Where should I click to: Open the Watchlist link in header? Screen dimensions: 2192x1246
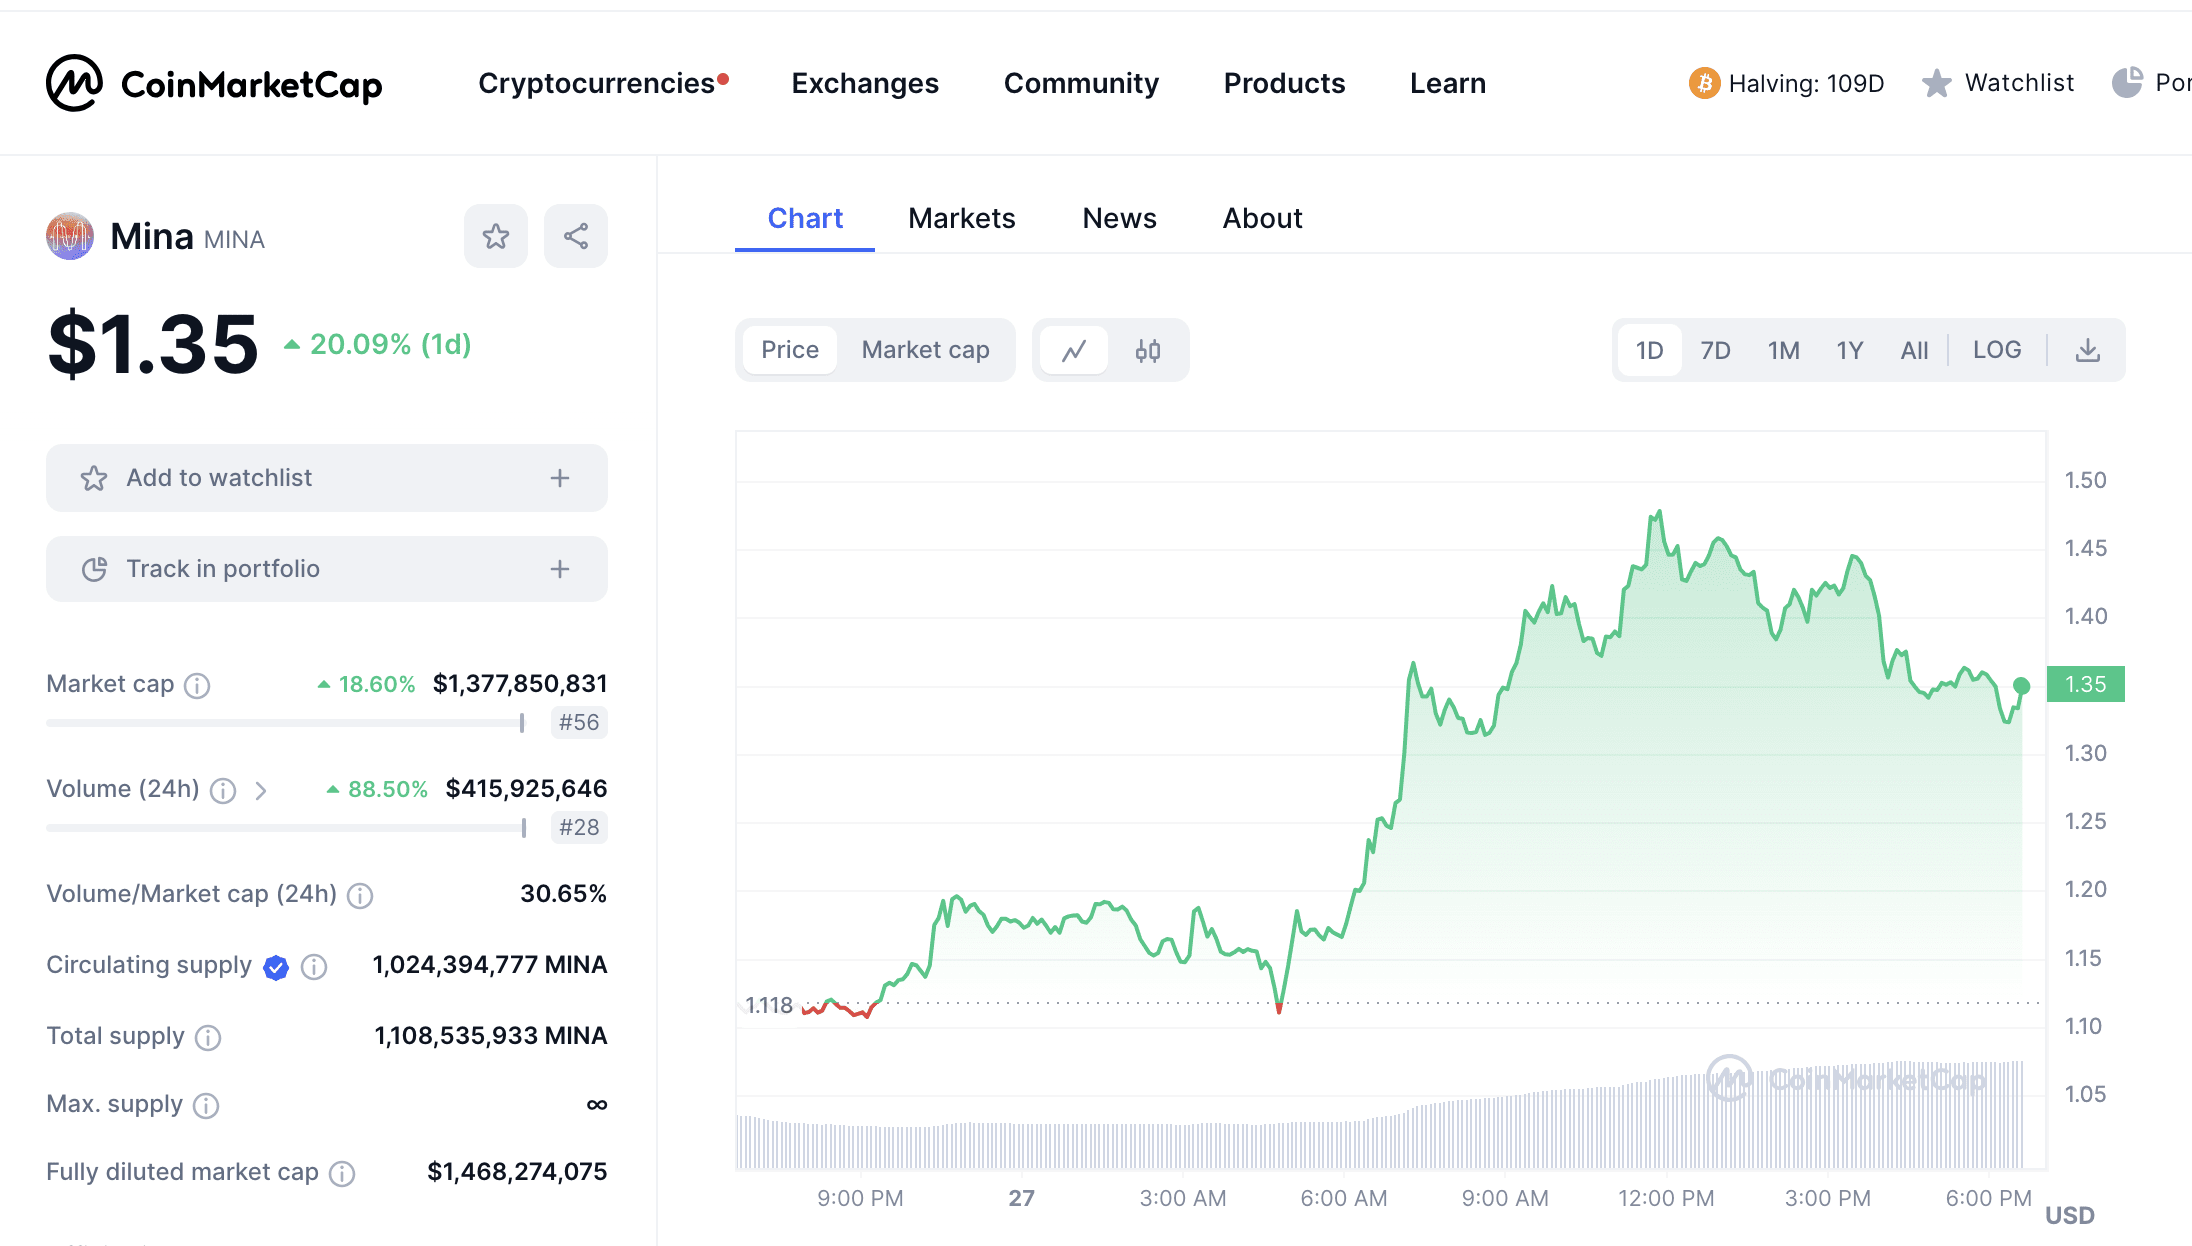point(2018,83)
